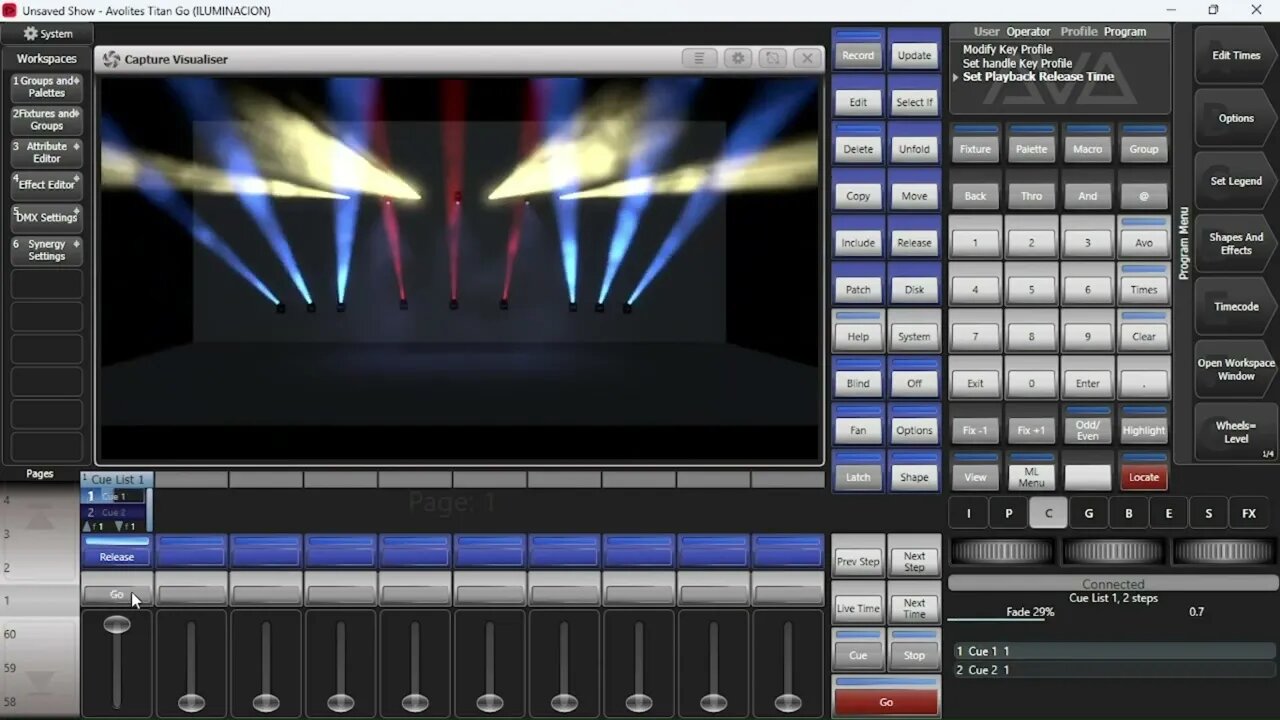The height and width of the screenshot is (720, 1280).
Task: Click the Pages roller down arrow
Action: pyautogui.click(x=39, y=681)
